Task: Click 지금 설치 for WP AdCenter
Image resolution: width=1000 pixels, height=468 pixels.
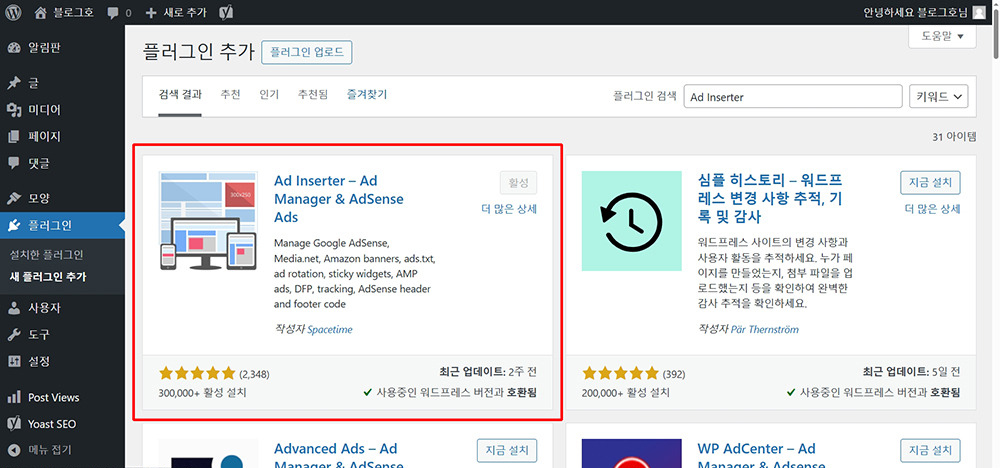Action: (930, 450)
